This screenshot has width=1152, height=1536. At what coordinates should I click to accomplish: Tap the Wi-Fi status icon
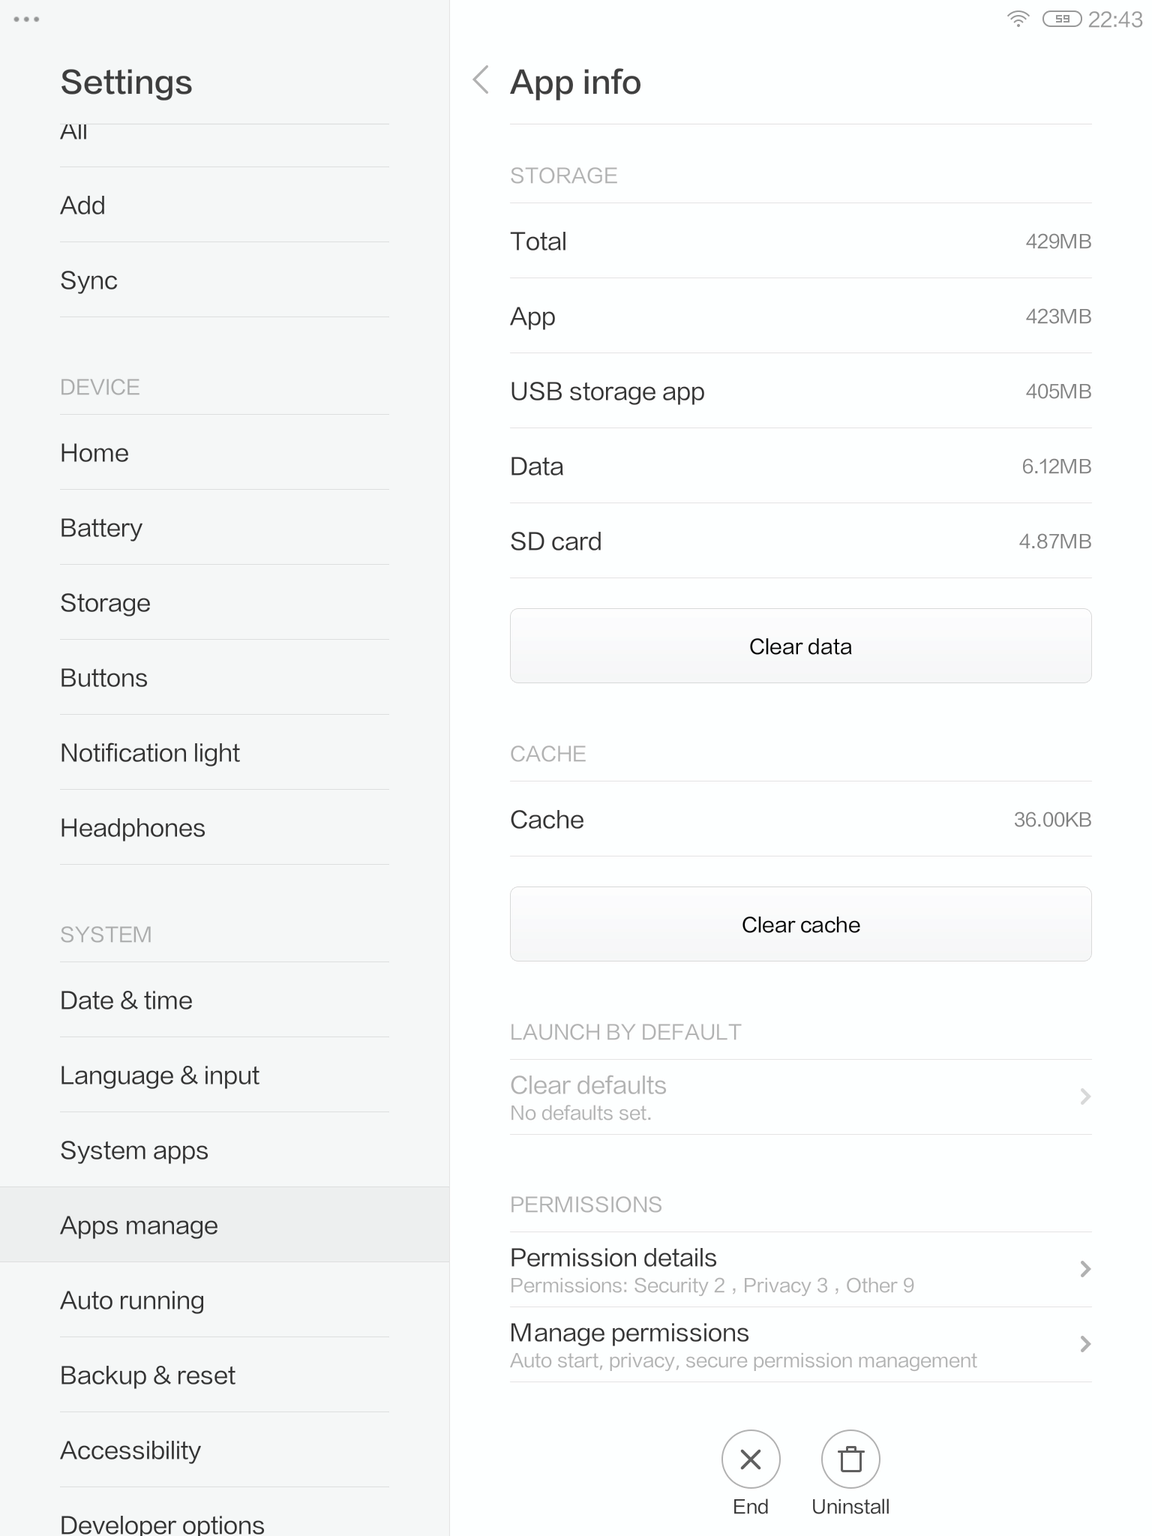(x=1018, y=19)
